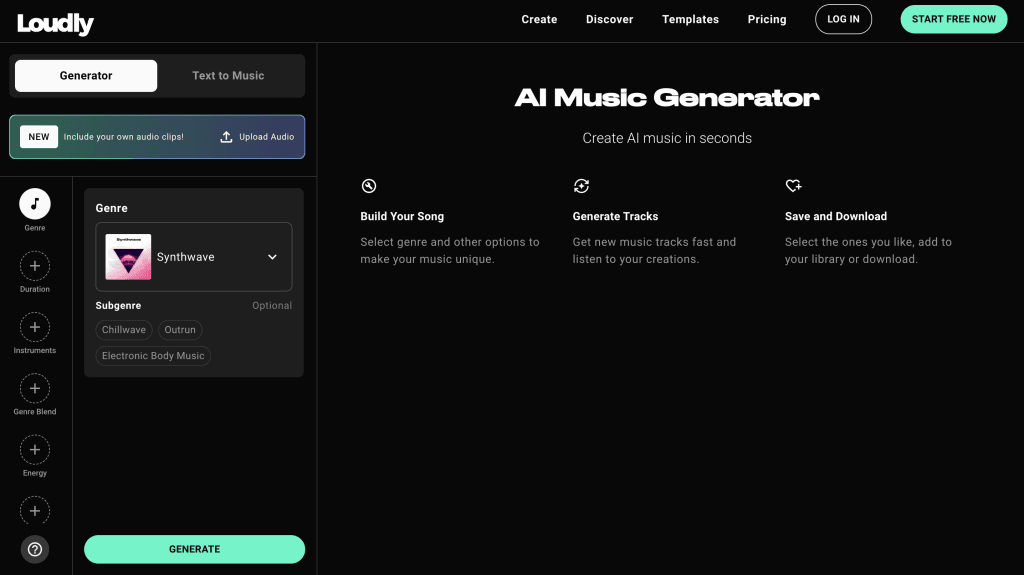The width and height of the screenshot is (1024, 575).
Task: Select the Generator tab
Action: [86, 76]
